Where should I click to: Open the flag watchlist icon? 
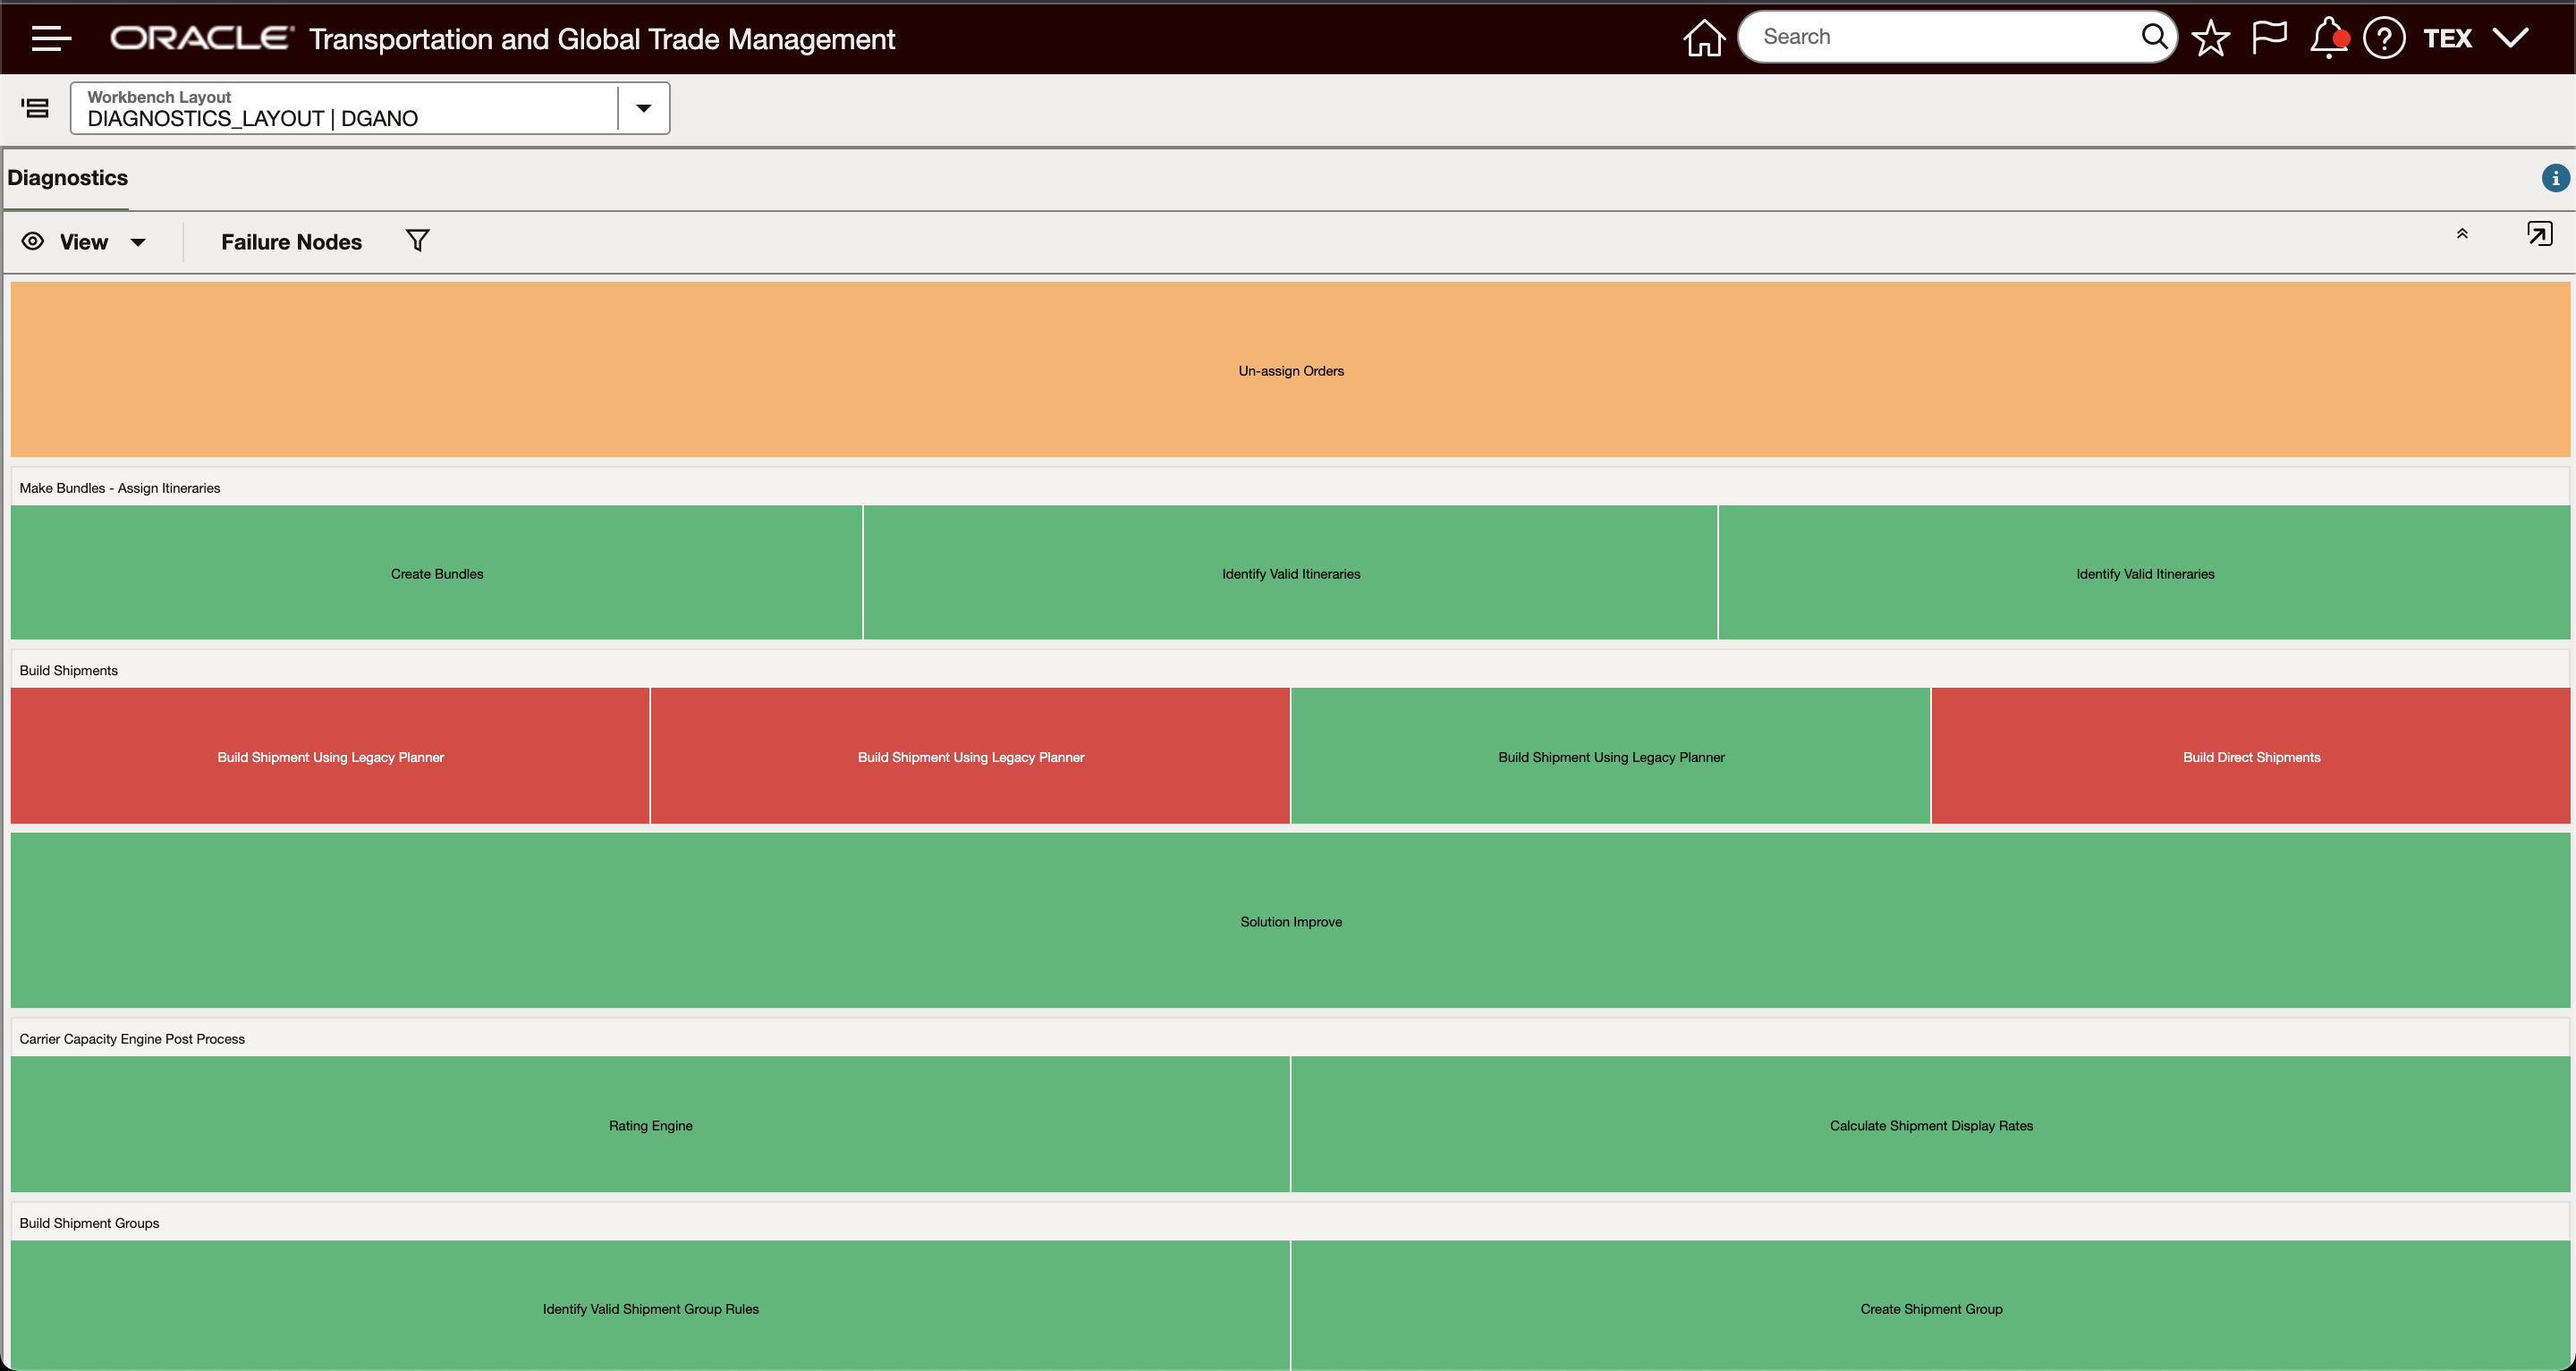[x=2268, y=38]
